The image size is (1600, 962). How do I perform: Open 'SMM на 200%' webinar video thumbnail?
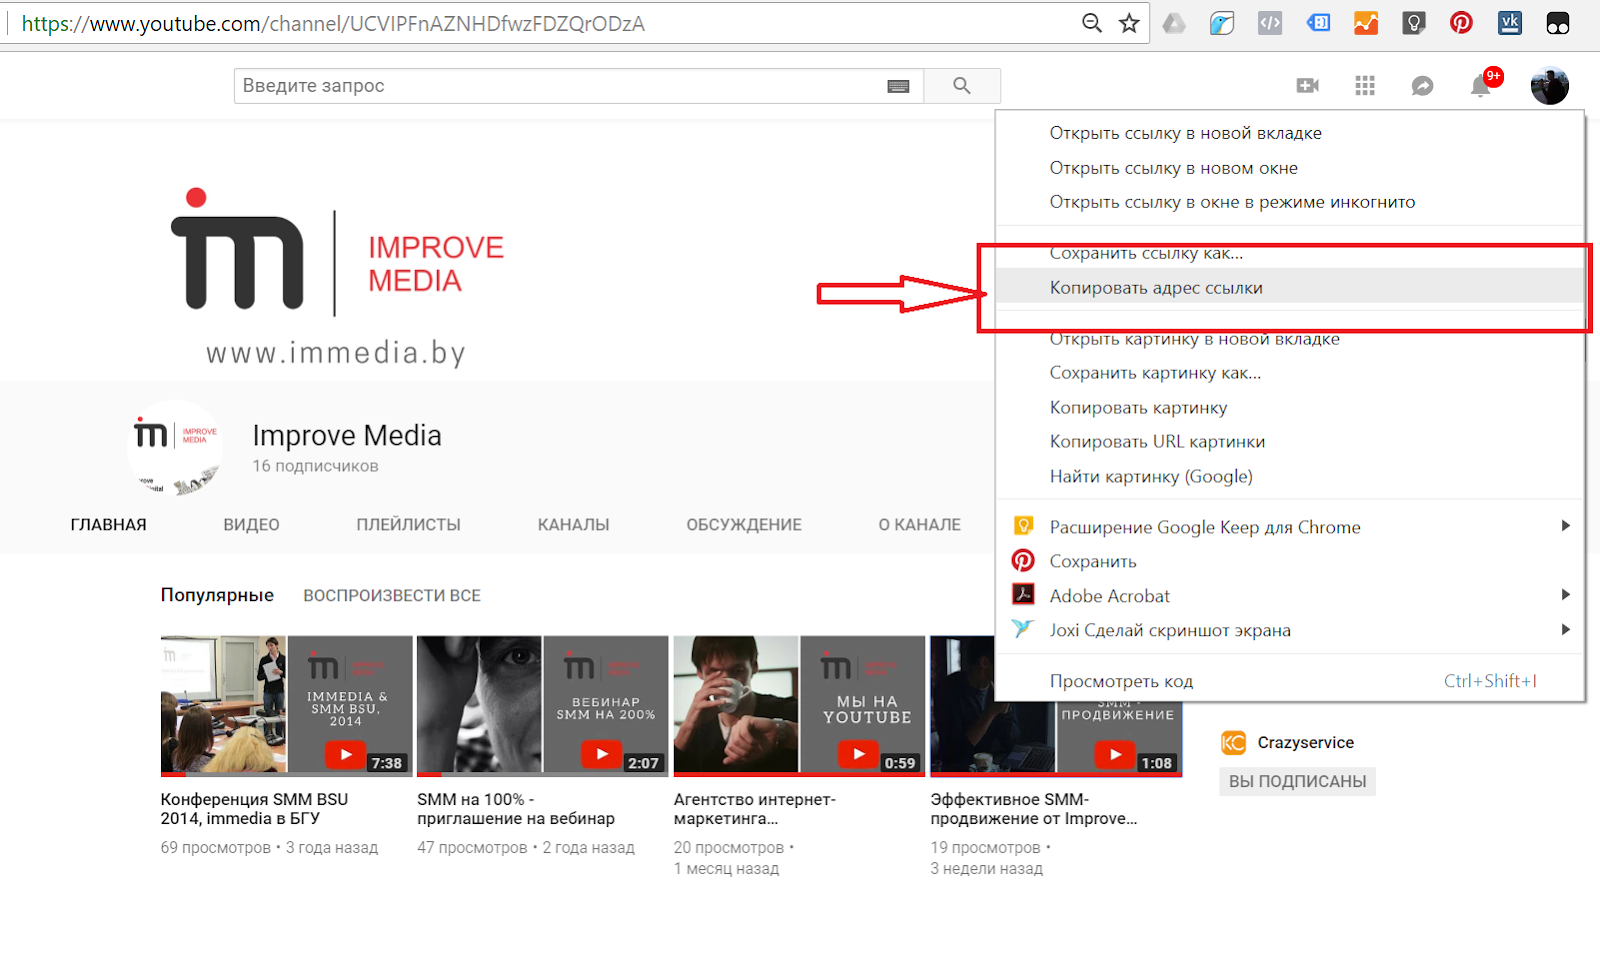point(543,706)
